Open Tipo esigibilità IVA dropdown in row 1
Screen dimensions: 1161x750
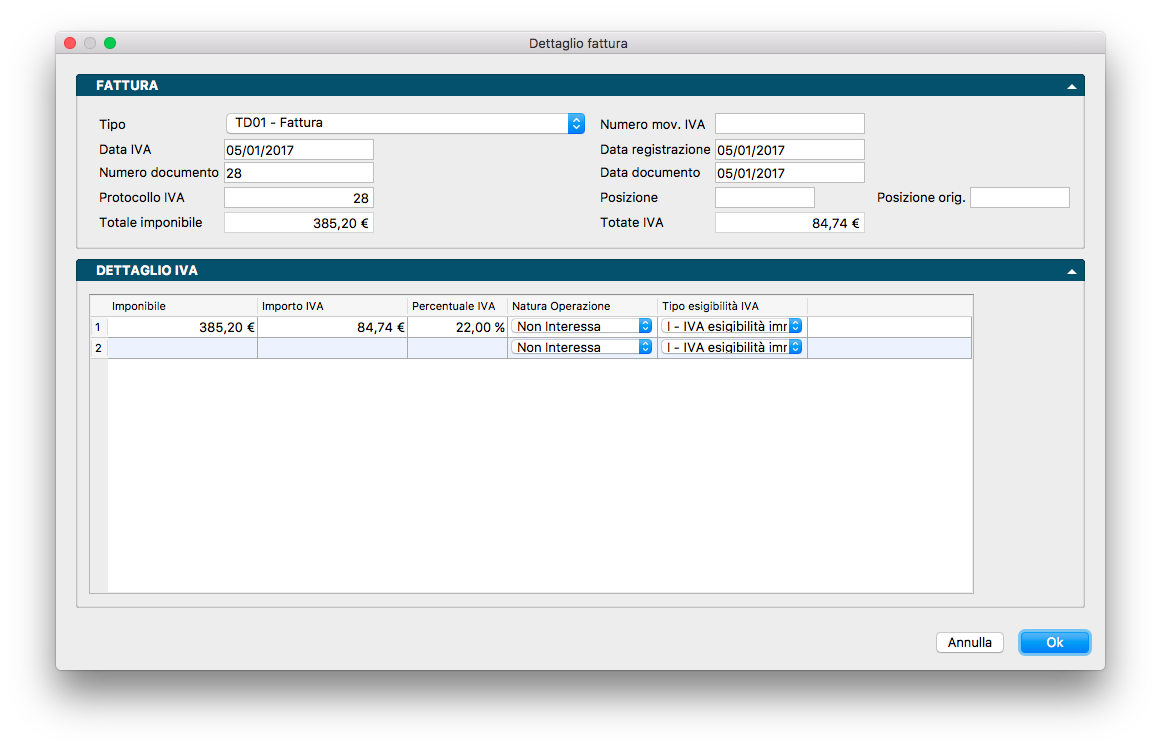[732, 326]
